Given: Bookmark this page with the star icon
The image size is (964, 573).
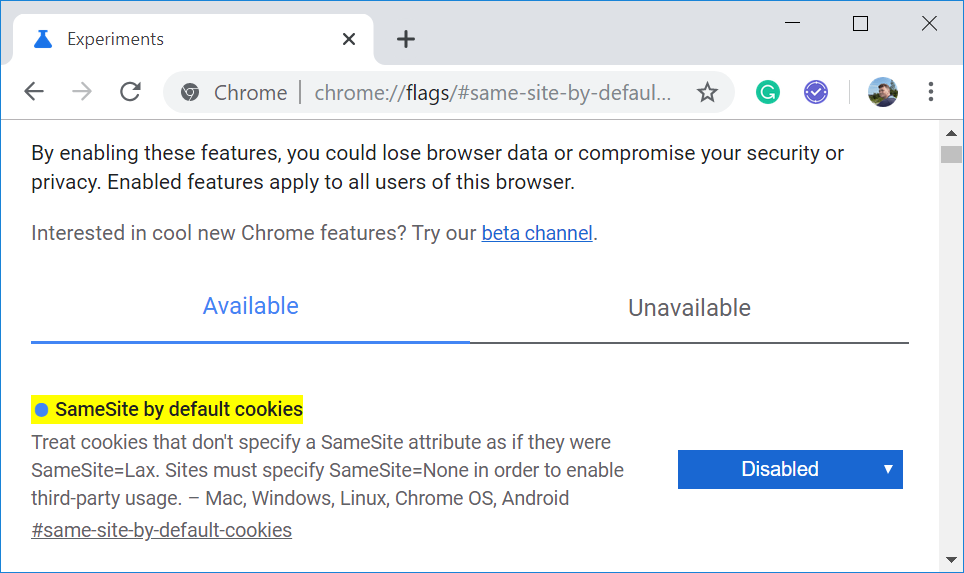Looking at the screenshot, I should [x=707, y=93].
